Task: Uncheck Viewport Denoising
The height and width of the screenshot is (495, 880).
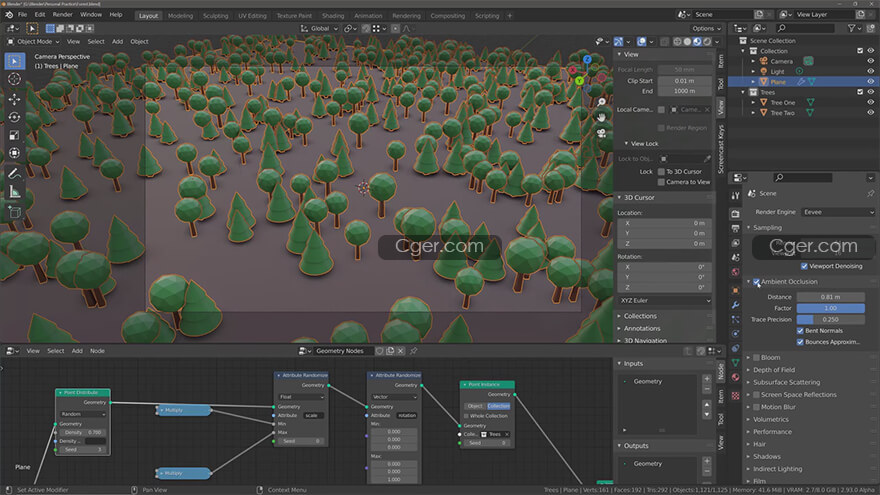Action: coord(804,266)
